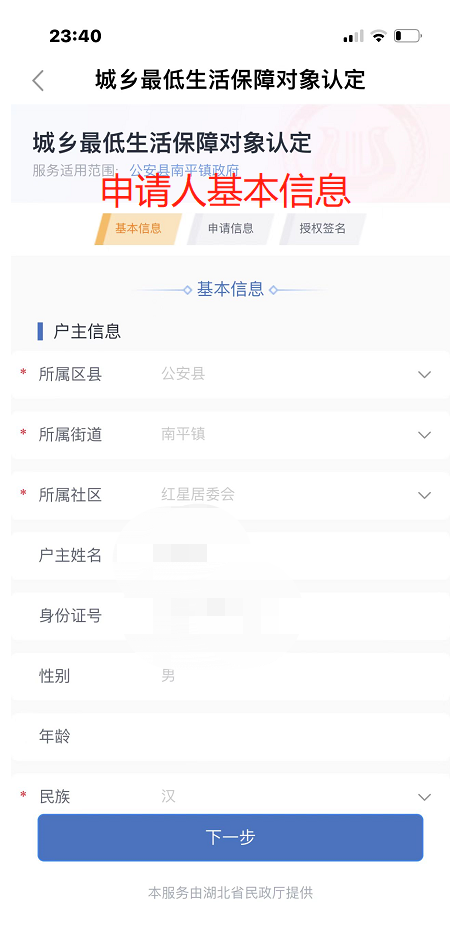Select the 年龄 field
Viewport: 473px width, 935px height.
point(230,736)
